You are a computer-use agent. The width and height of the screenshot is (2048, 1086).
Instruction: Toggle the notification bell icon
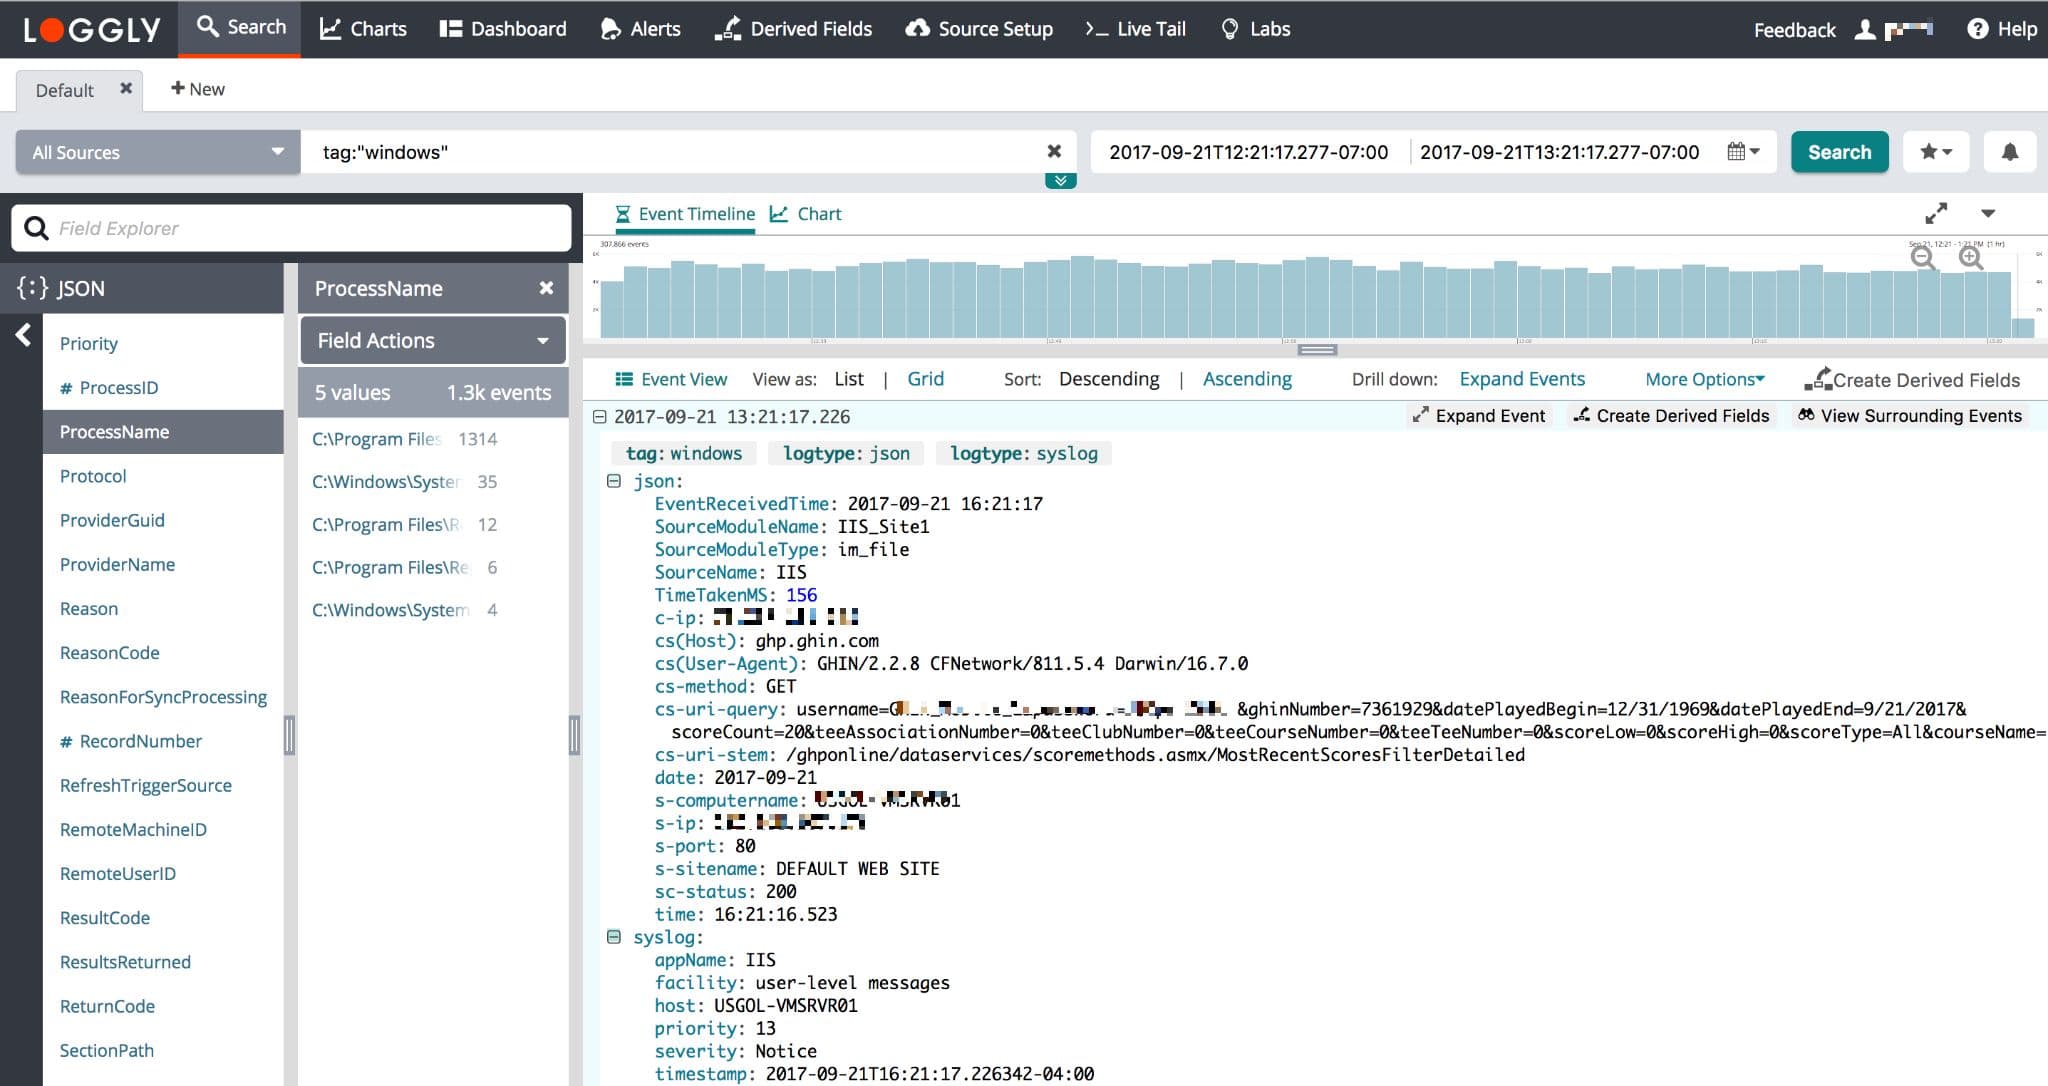coord(2009,150)
